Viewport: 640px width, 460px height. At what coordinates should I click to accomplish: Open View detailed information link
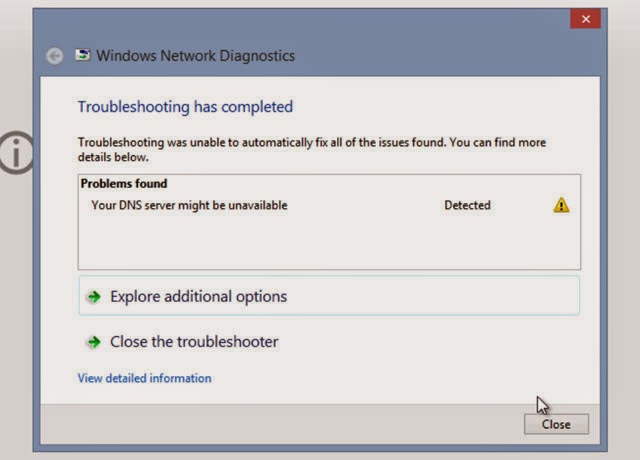pos(144,378)
